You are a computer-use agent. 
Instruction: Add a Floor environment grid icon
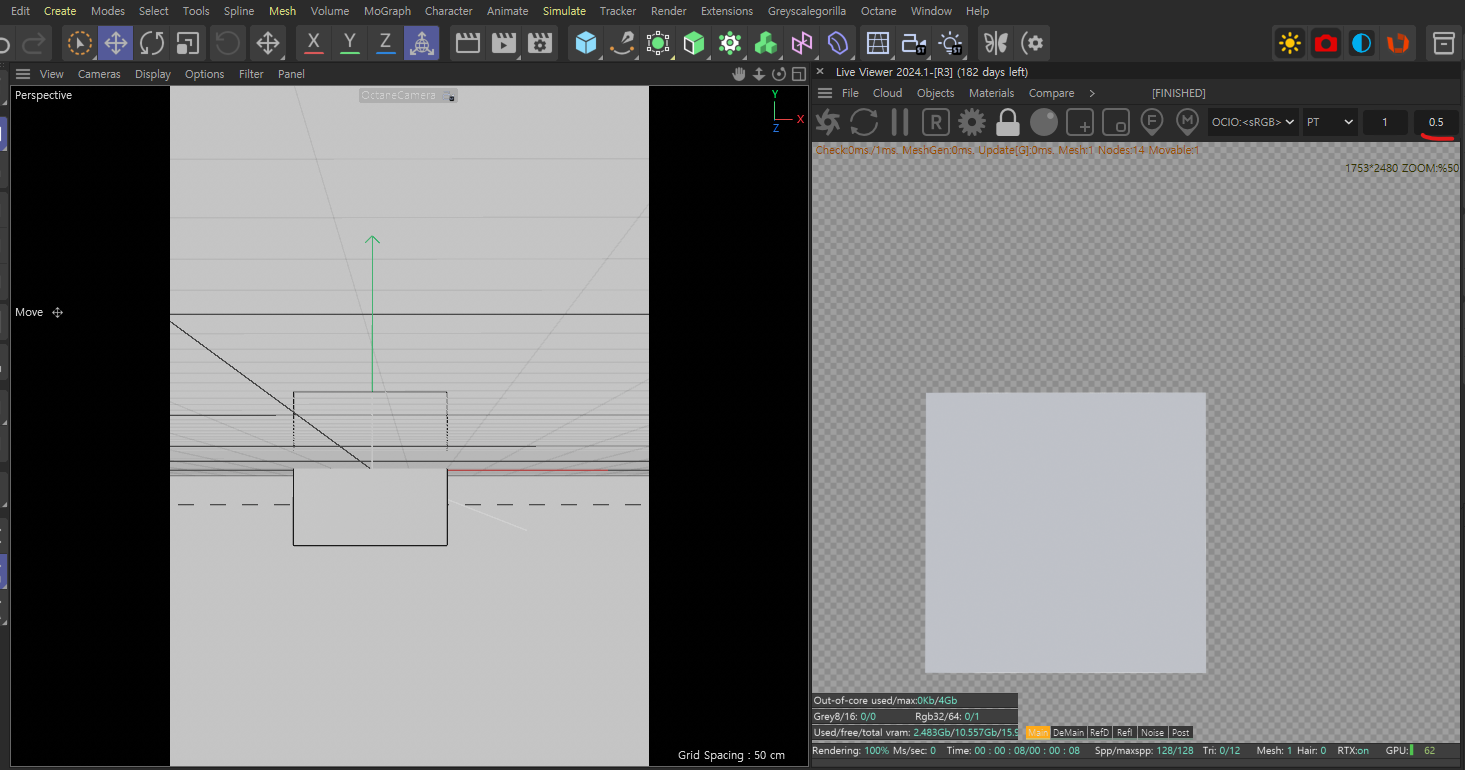pos(877,43)
